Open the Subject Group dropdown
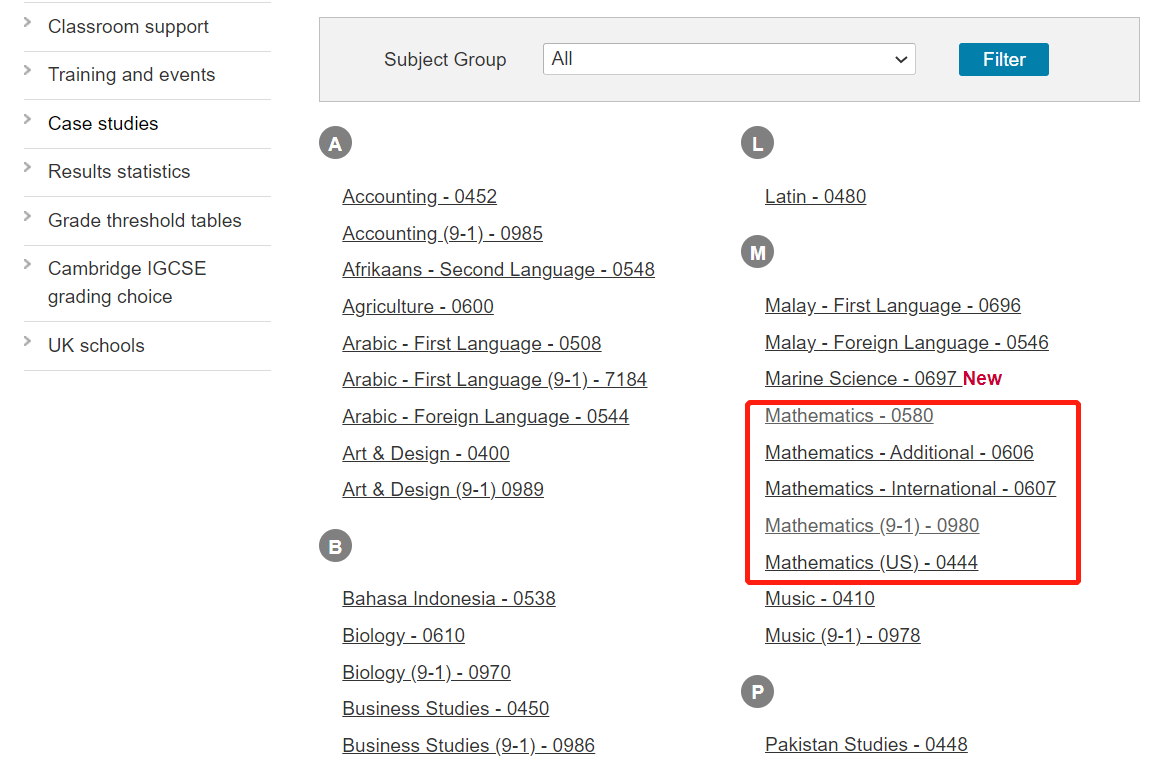The image size is (1169, 762). (x=728, y=59)
